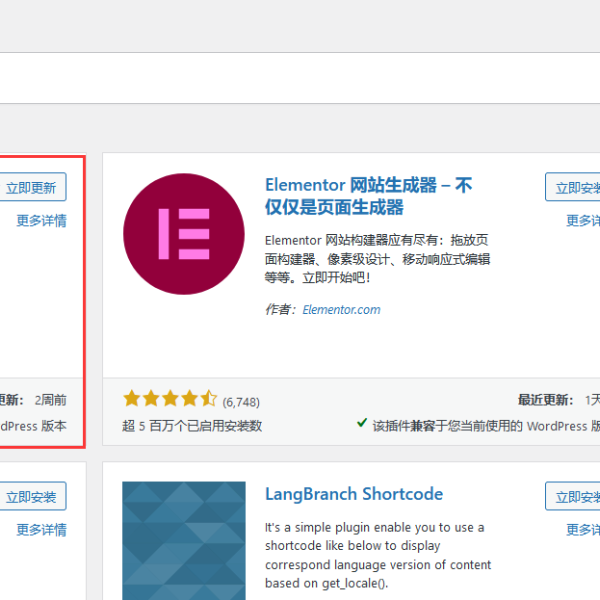Image resolution: width=600 pixels, height=600 pixels.
Task: Click the 超 5 百万个已启用安装数 text
Action: (192, 426)
